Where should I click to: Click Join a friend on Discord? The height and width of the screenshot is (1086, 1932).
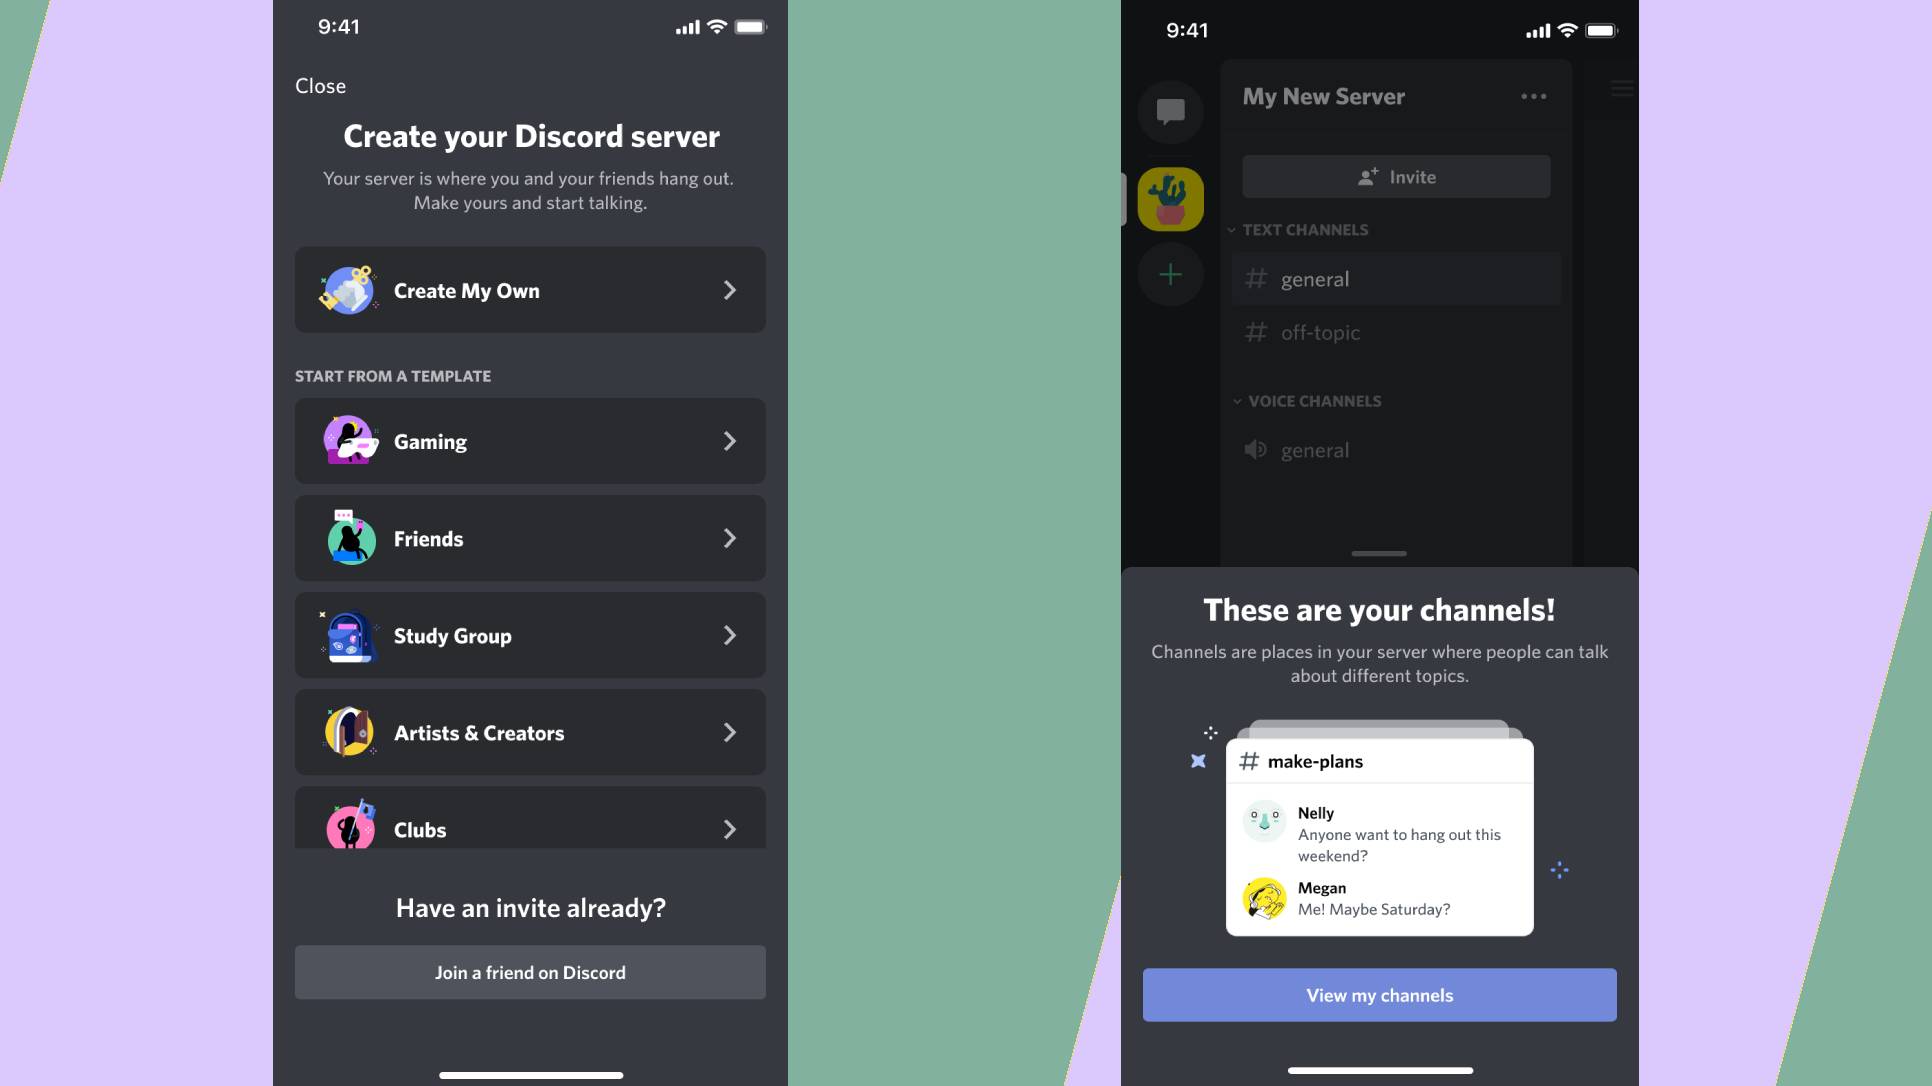(529, 972)
